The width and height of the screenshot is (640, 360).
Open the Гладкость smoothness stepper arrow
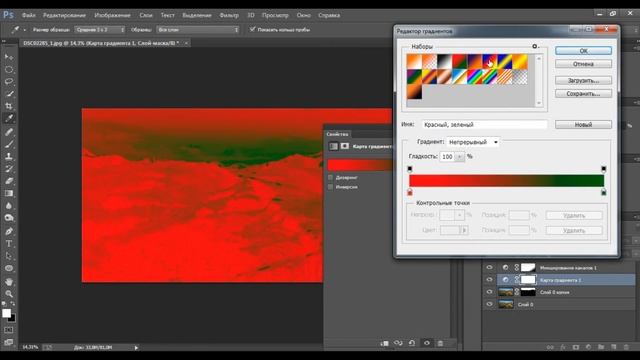point(460,157)
